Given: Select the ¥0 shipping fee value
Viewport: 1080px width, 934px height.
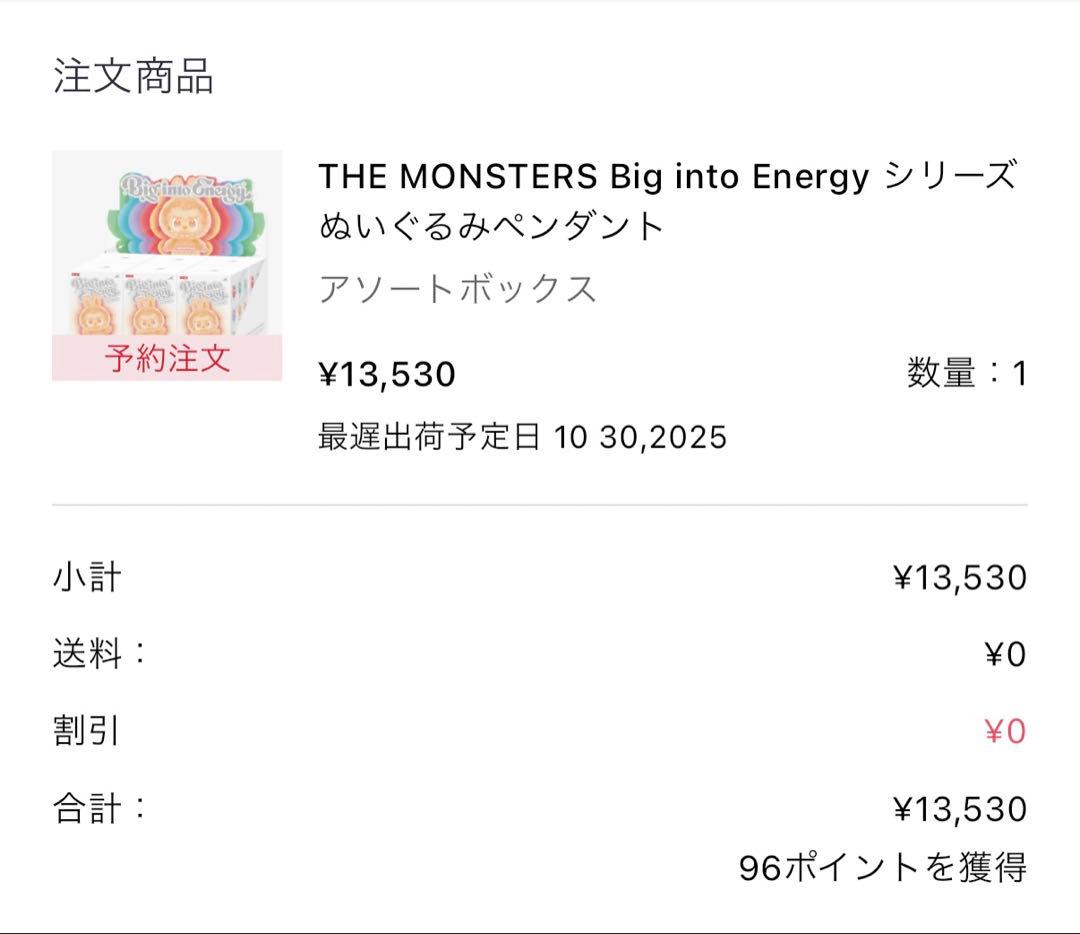Looking at the screenshot, I should coord(1004,655).
